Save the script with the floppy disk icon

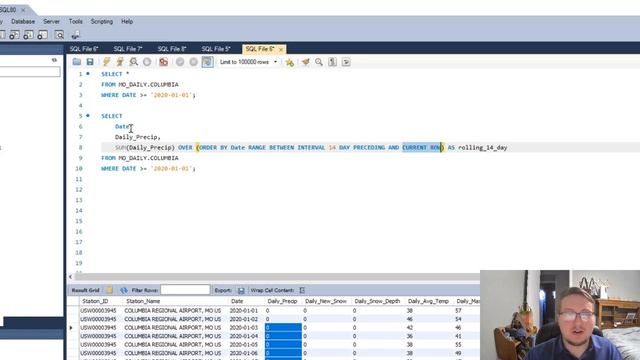pos(90,62)
